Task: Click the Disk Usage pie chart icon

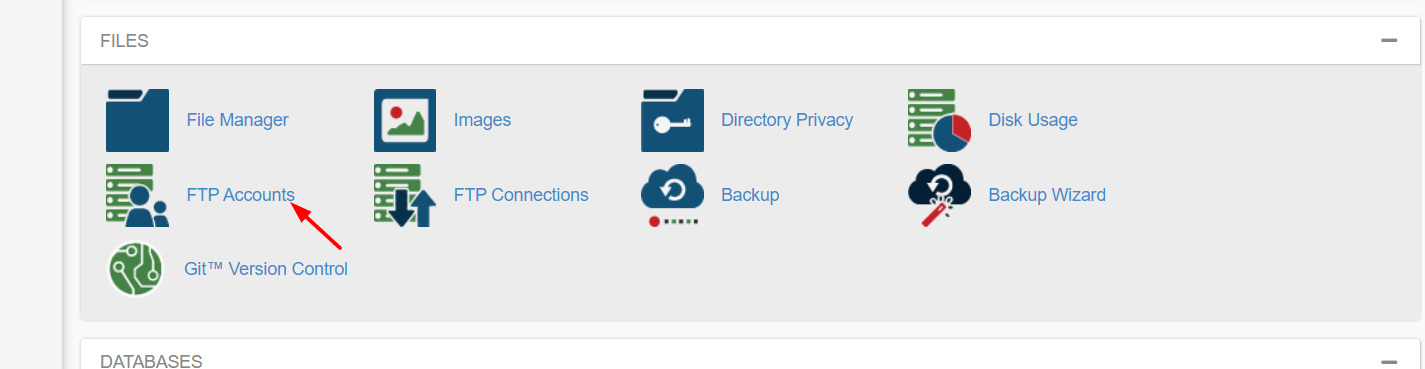Action: [939, 120]
